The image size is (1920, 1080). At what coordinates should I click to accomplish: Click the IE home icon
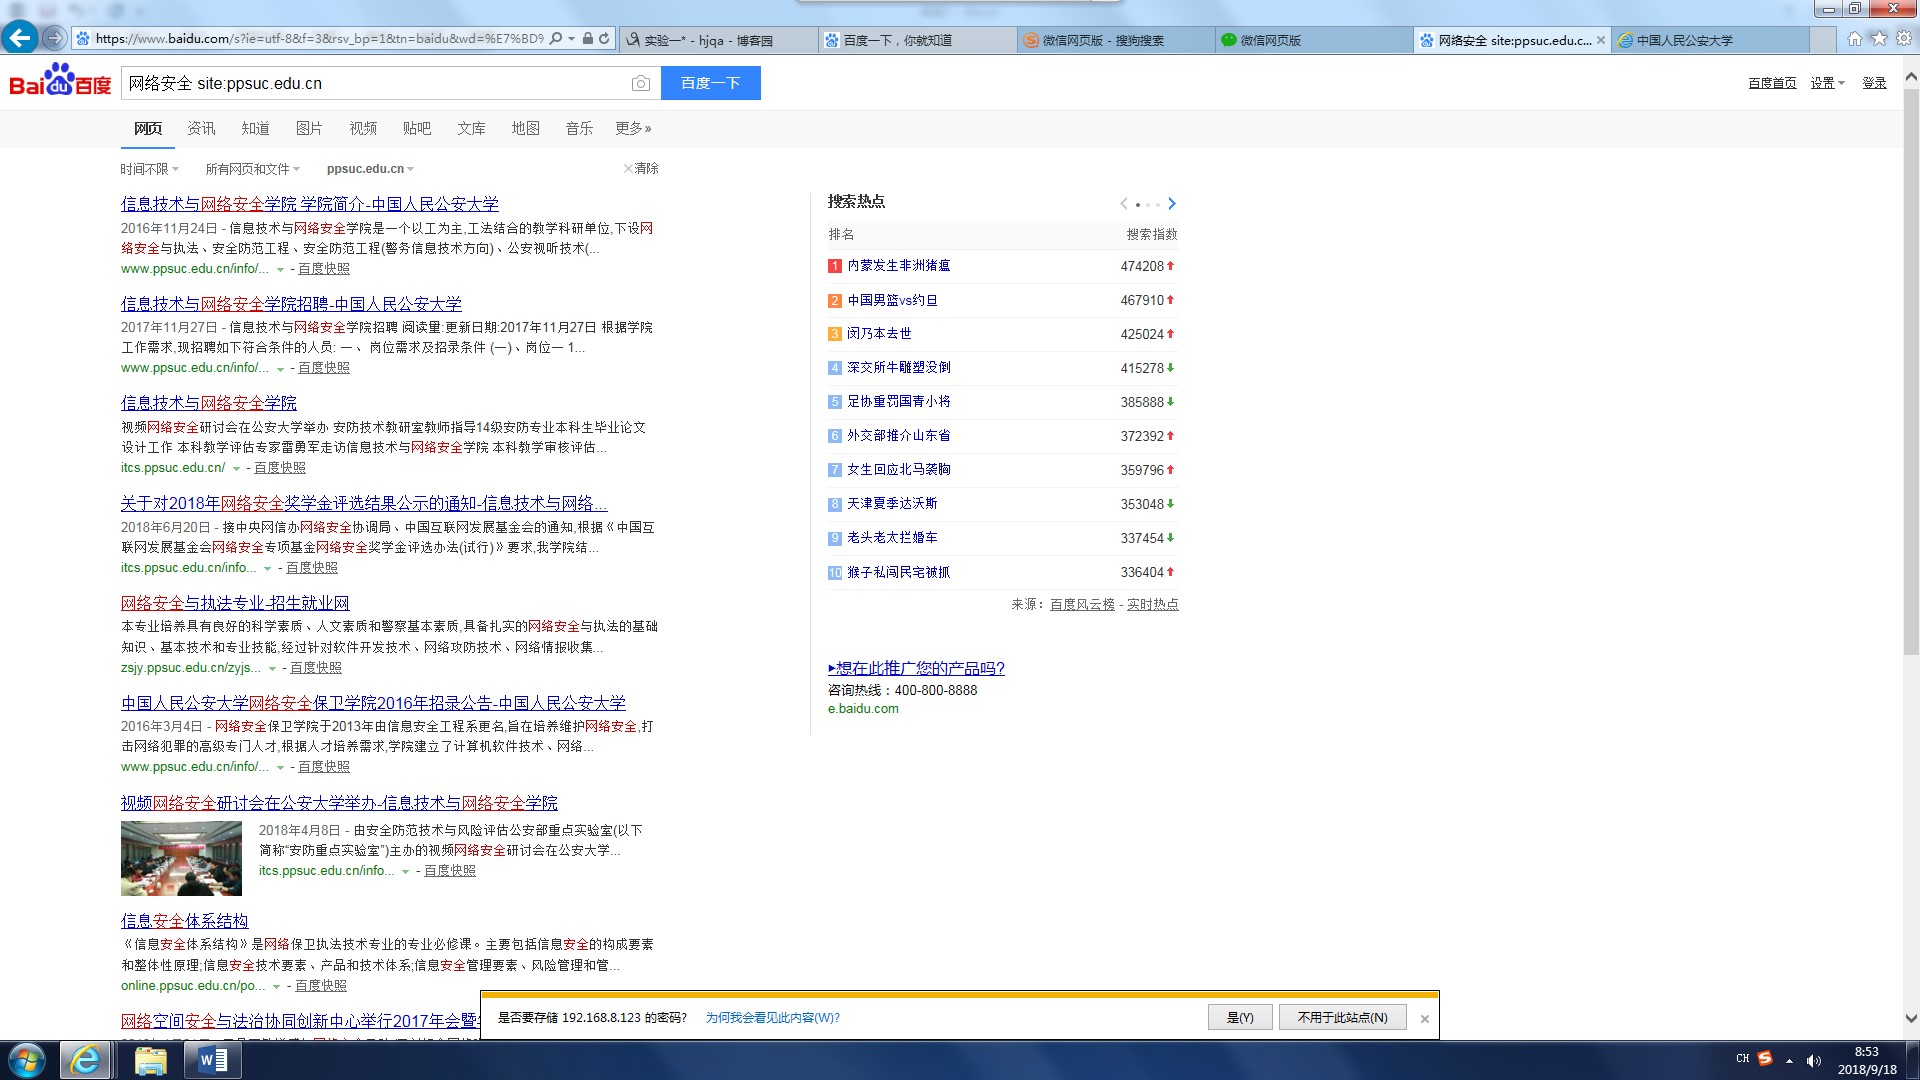[x=1855, y=39]
